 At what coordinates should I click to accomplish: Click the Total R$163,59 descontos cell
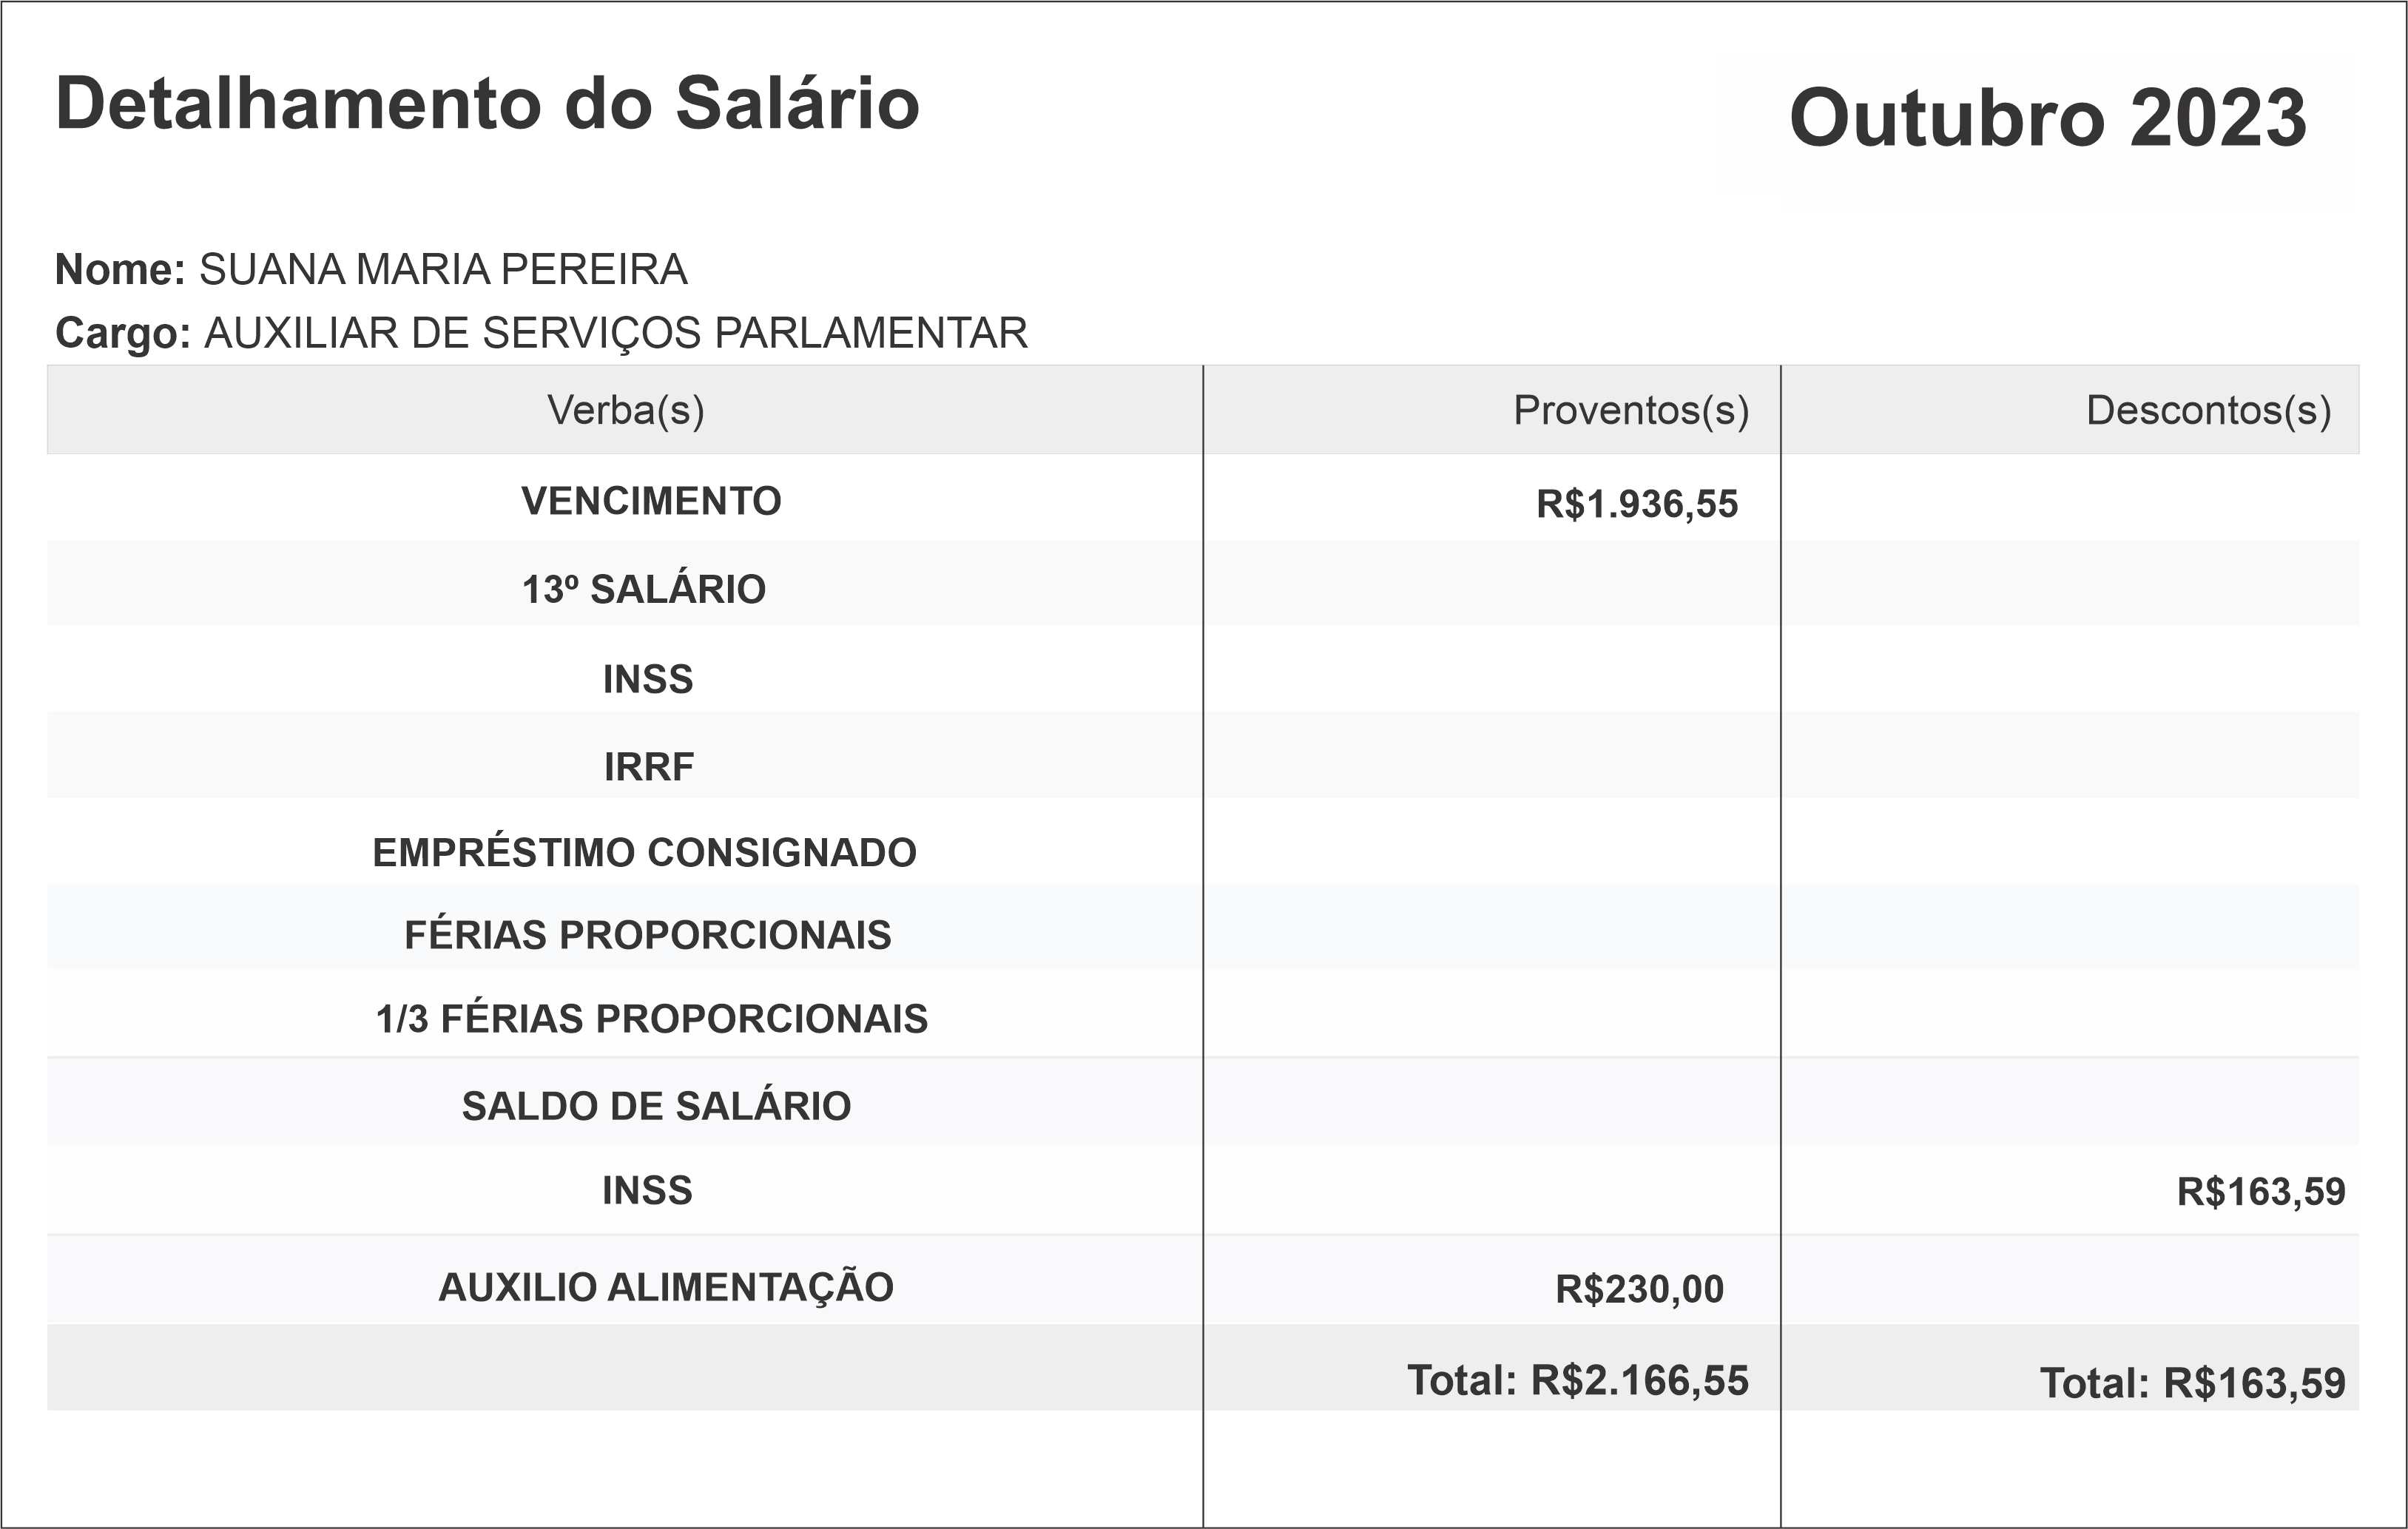tap(2192, 1384)
